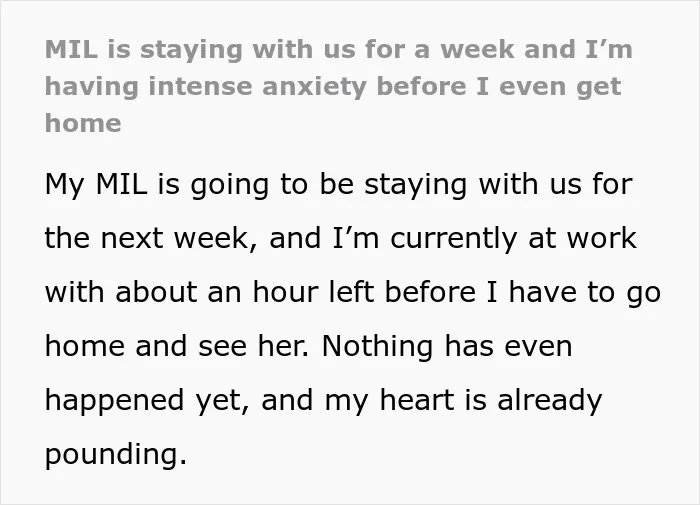Click the word "staying" in the body paragraph
This screenshot has height=505, width=700.
pos(416,185)
